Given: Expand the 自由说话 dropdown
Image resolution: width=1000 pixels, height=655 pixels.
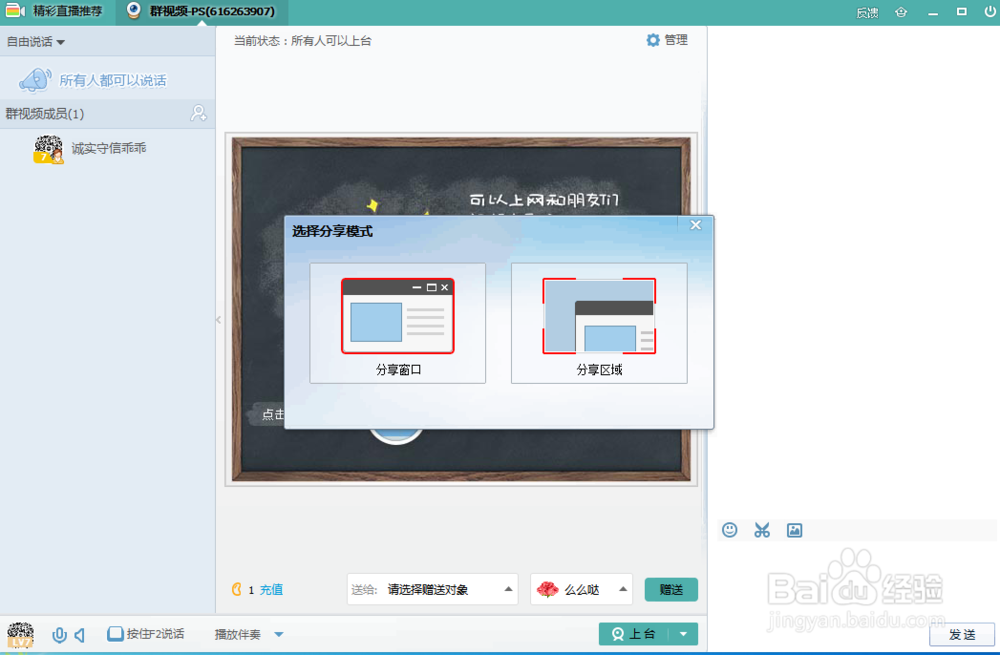Looking at the screenshot, I should pos(35,41).
